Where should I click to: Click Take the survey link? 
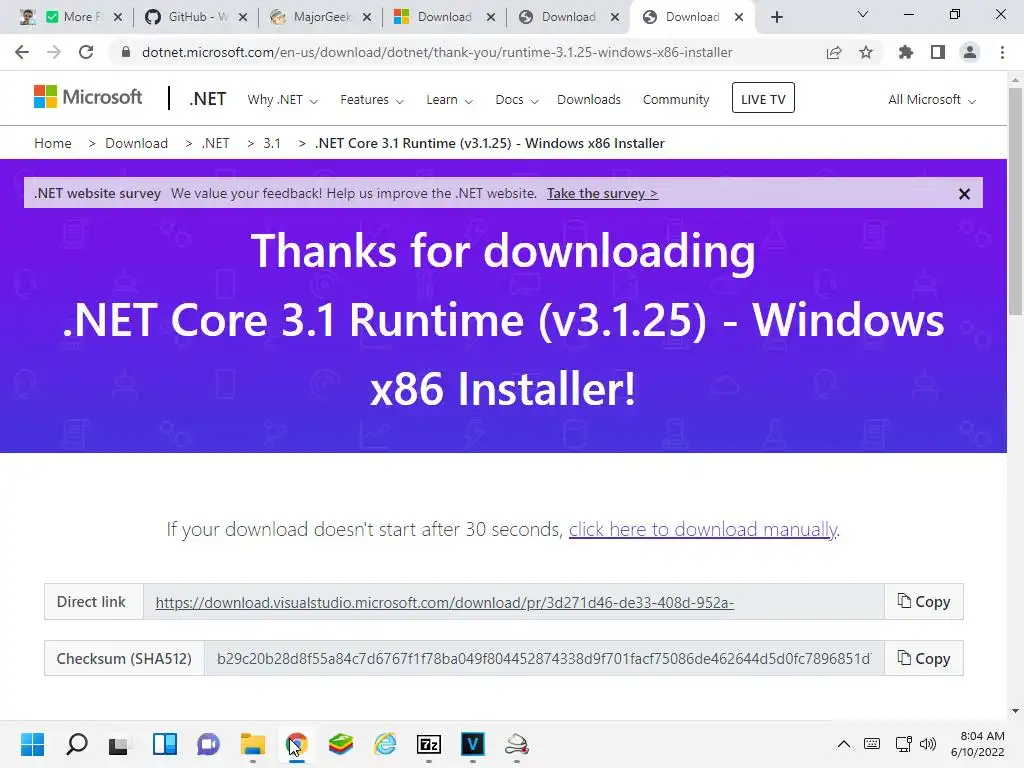pyautogui.click(x=602, y=193)
